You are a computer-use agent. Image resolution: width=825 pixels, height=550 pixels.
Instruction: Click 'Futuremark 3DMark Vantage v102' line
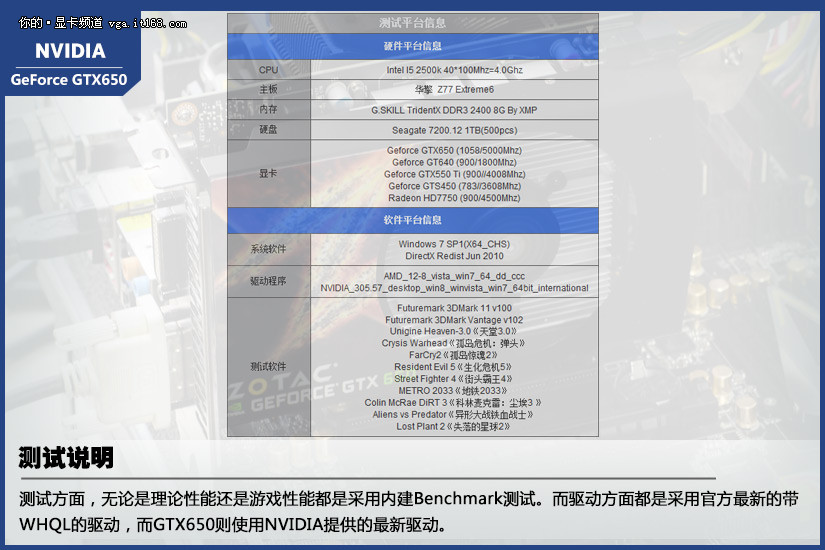coord(455,320)
